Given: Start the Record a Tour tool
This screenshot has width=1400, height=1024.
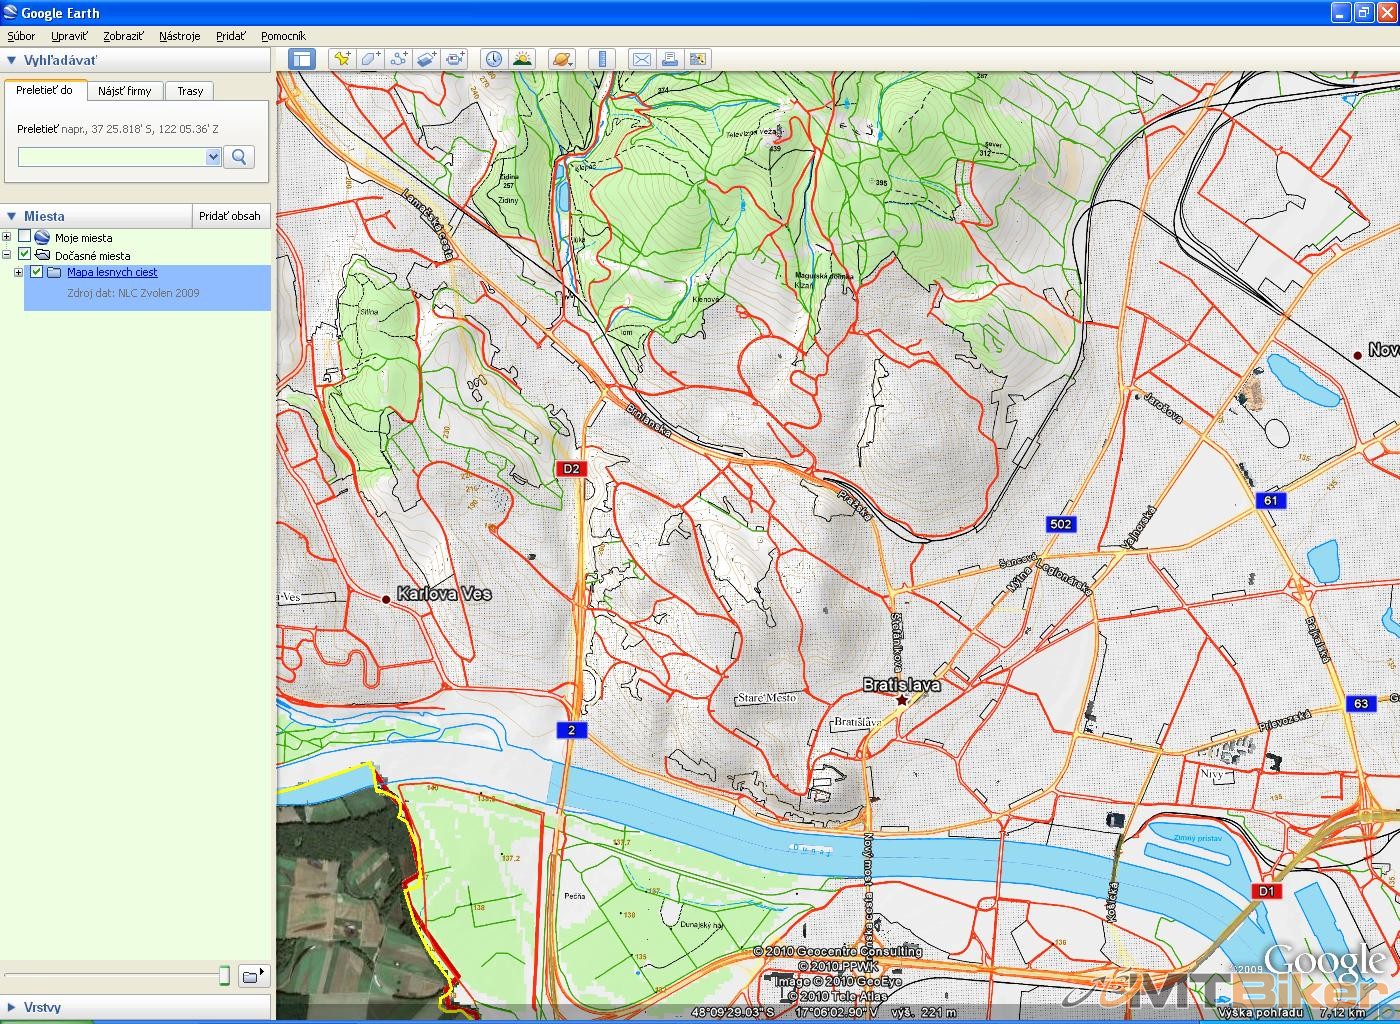Looking at the screenshot, I should (455, 59).
